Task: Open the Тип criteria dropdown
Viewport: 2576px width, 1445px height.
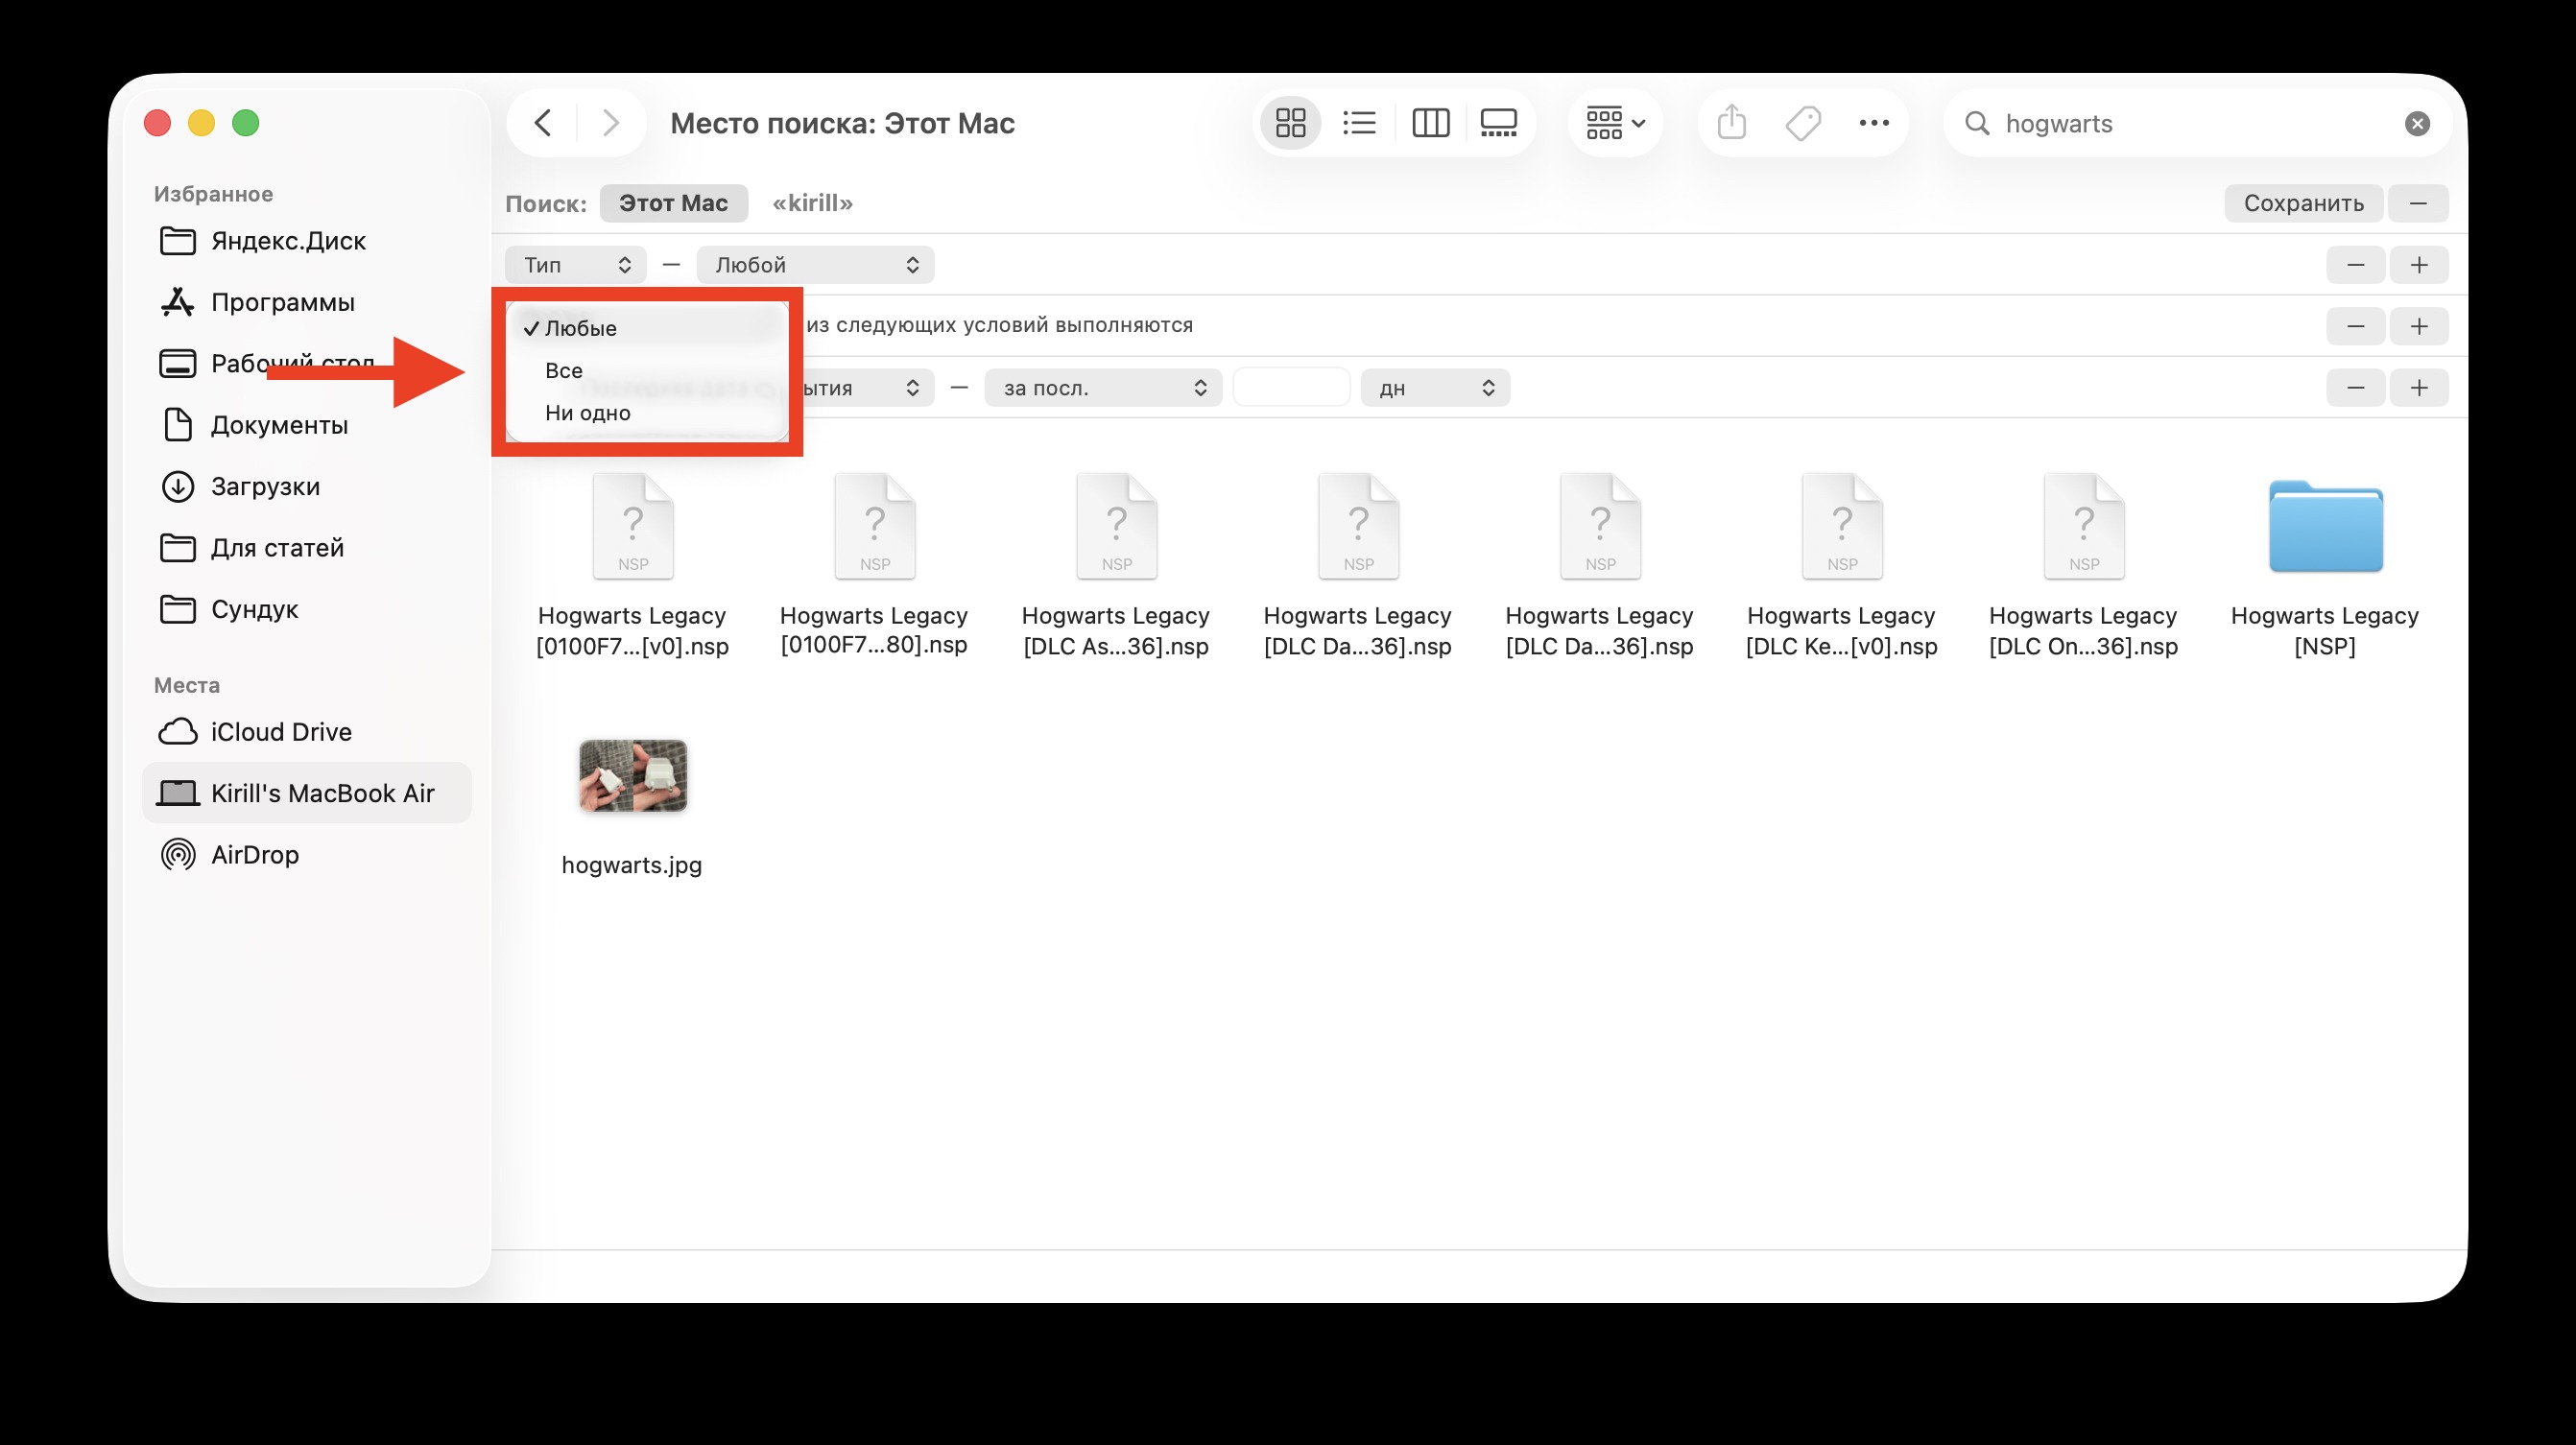Action: 576,265
